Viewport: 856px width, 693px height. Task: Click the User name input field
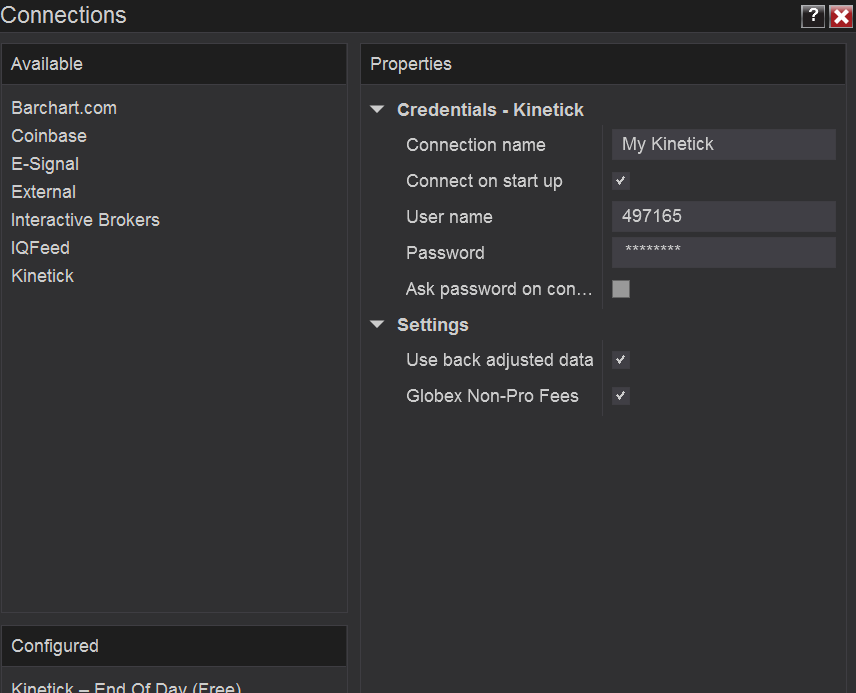(x=723, y=217)
